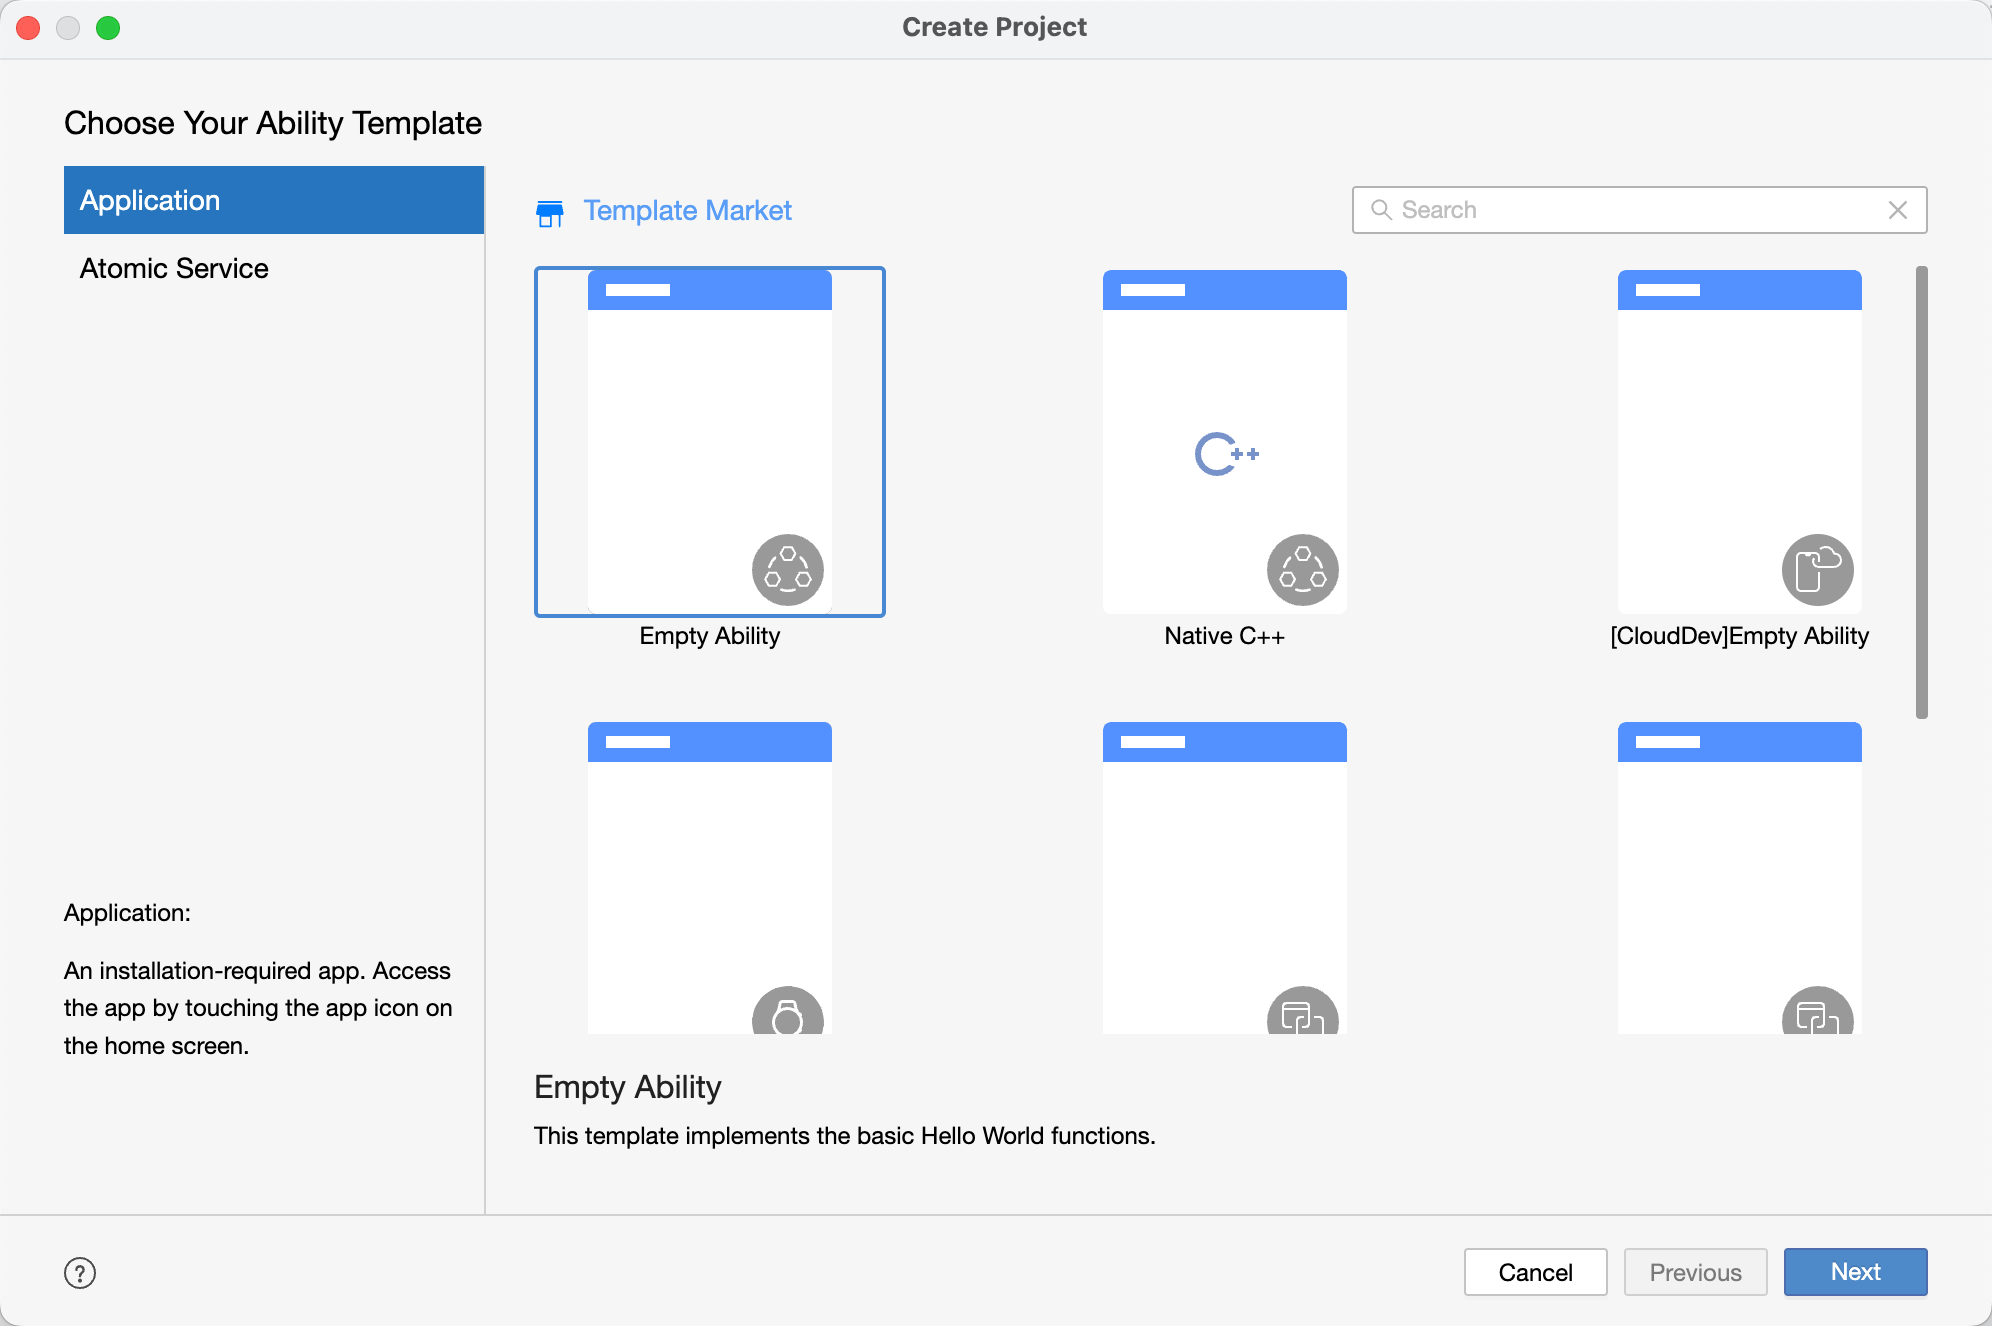Select the Empty Ability template thumbnail
Screen dimensions: 1992x1326
pos(709,440)
